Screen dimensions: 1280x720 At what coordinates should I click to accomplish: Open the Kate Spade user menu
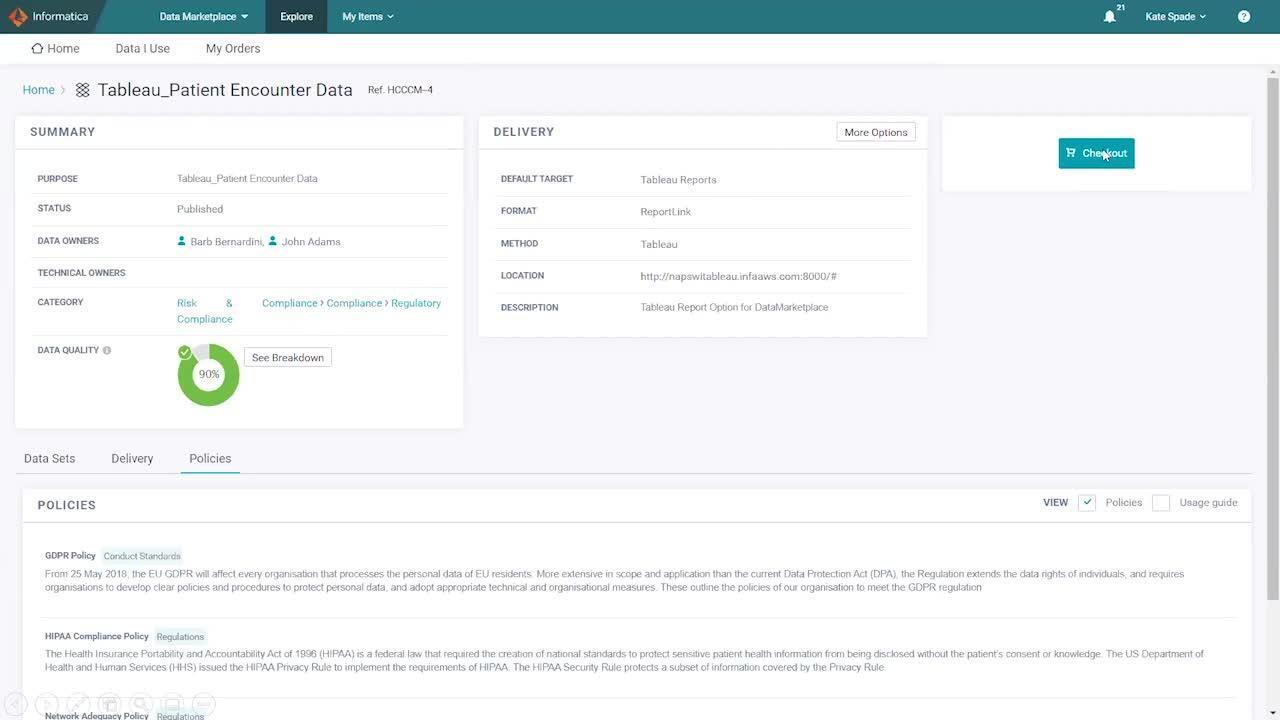[1176, 16]
